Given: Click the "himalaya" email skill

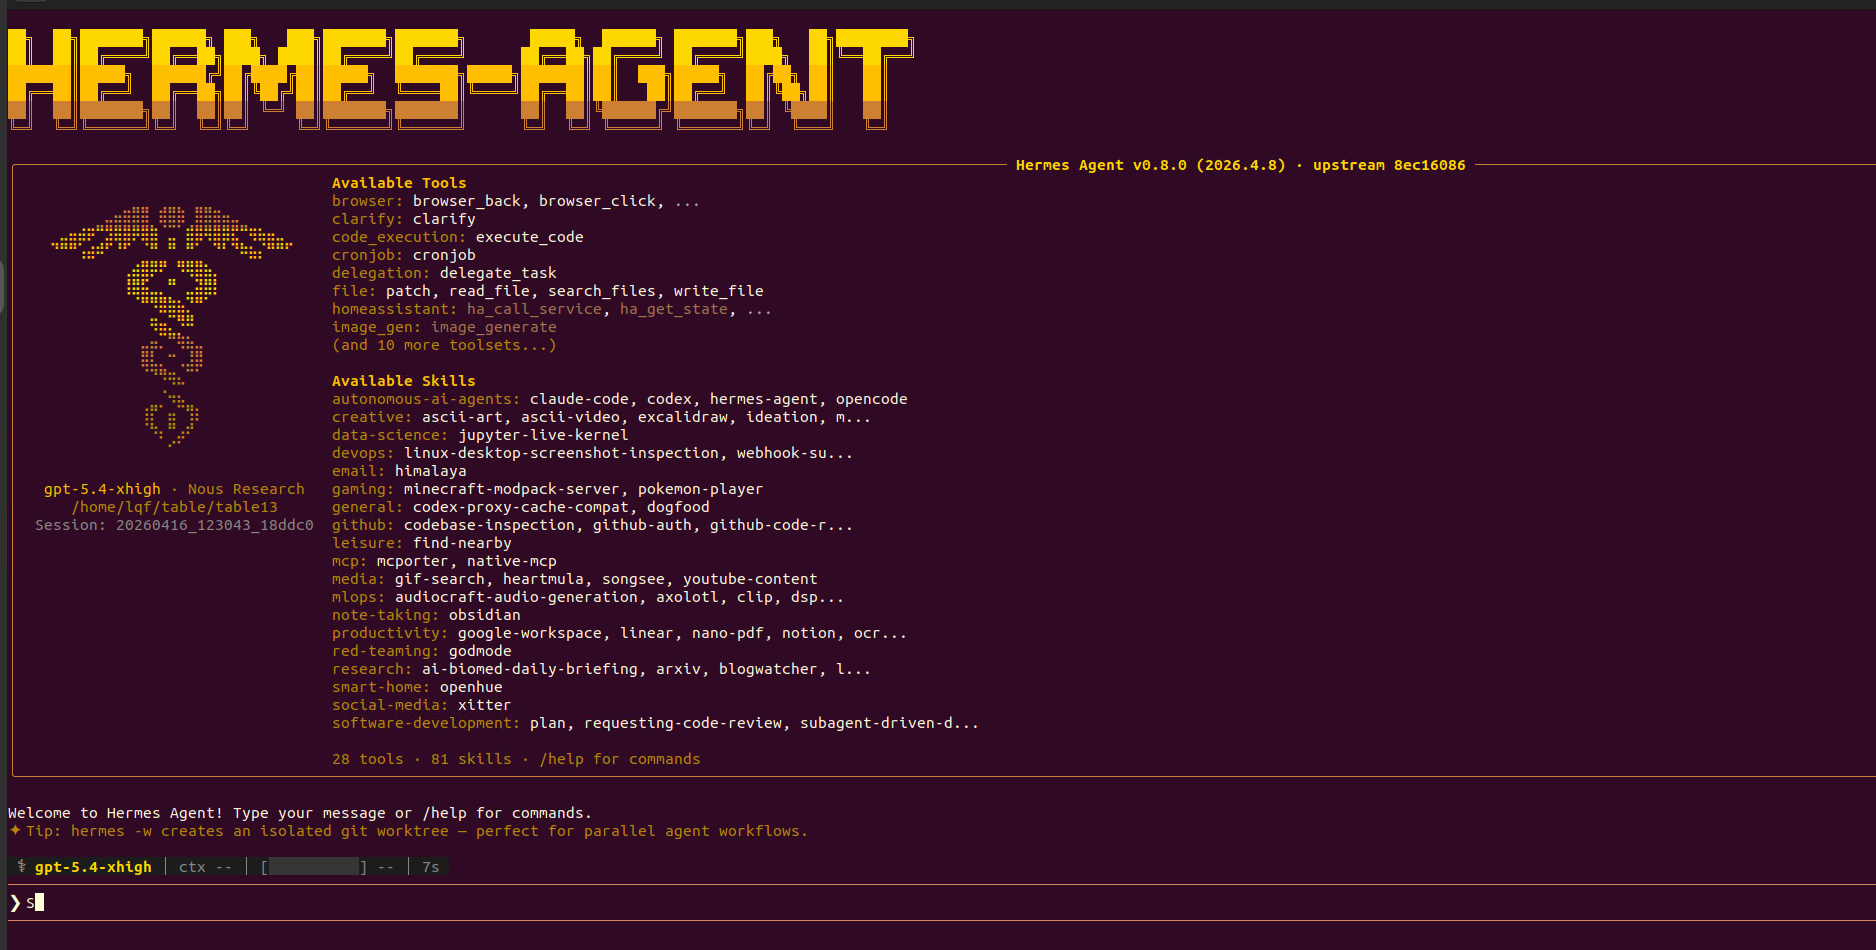Looking at the screenshot, I should tap(431, 471).
